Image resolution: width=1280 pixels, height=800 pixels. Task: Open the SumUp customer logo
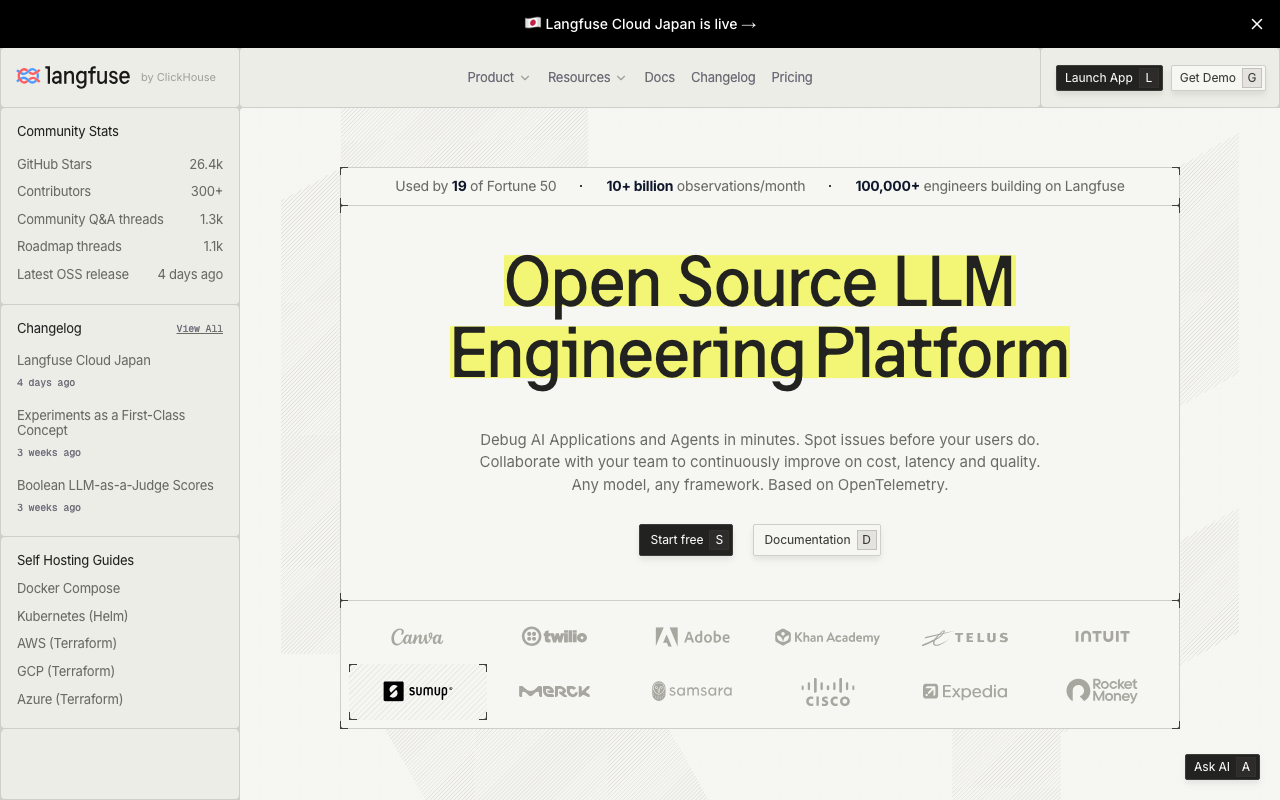coord(418,691)
